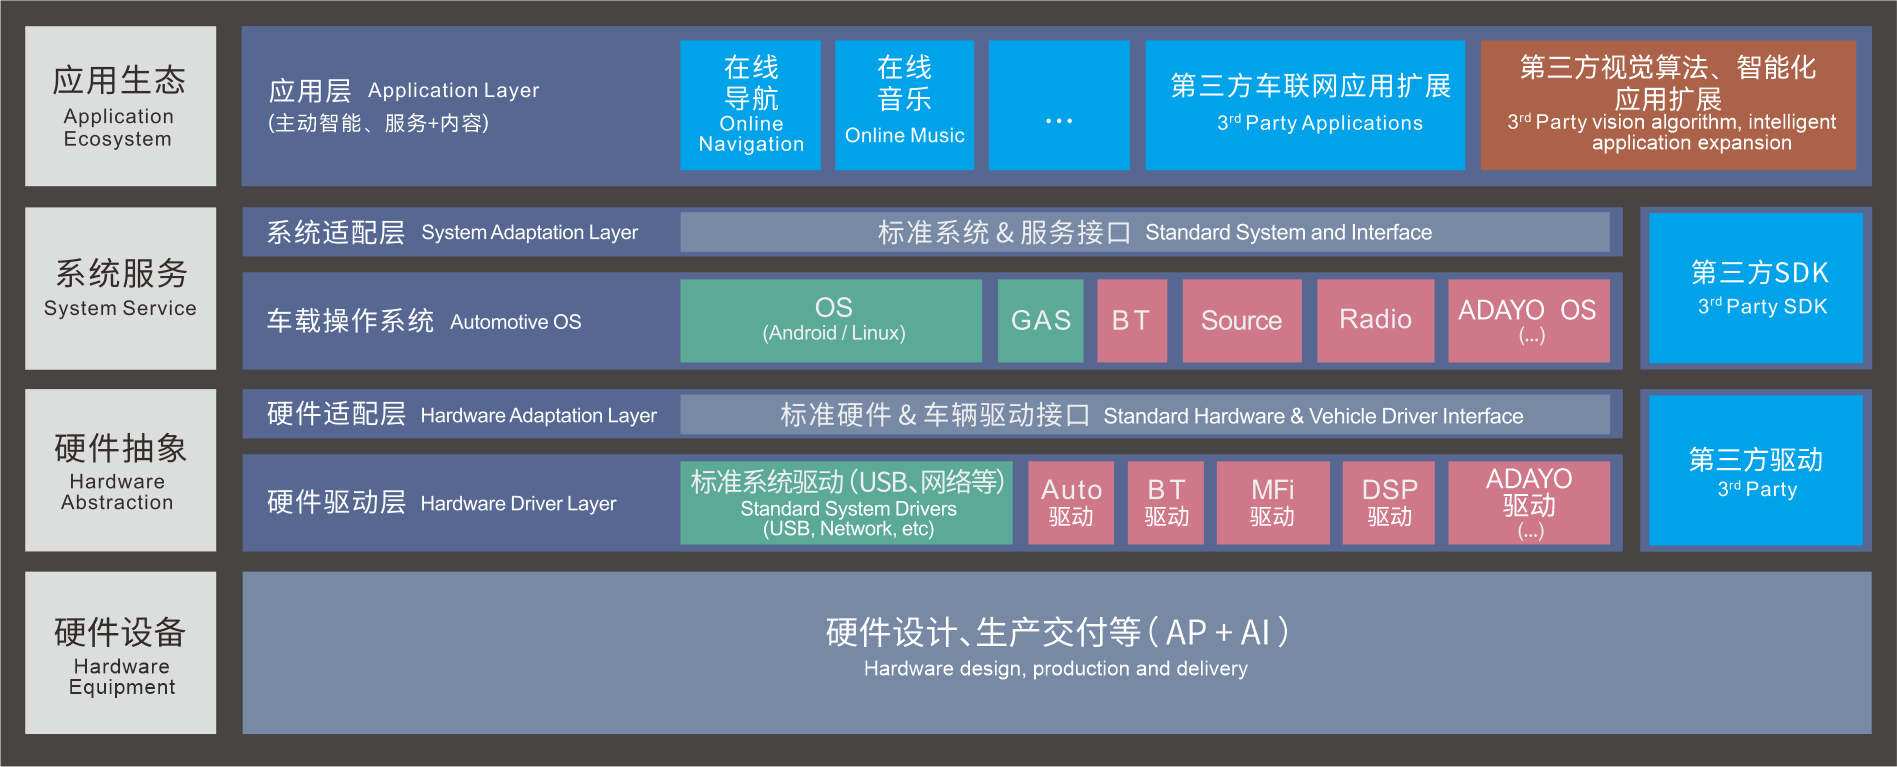Click the 3rd Party vision algorithm block

coord(1668,105)
